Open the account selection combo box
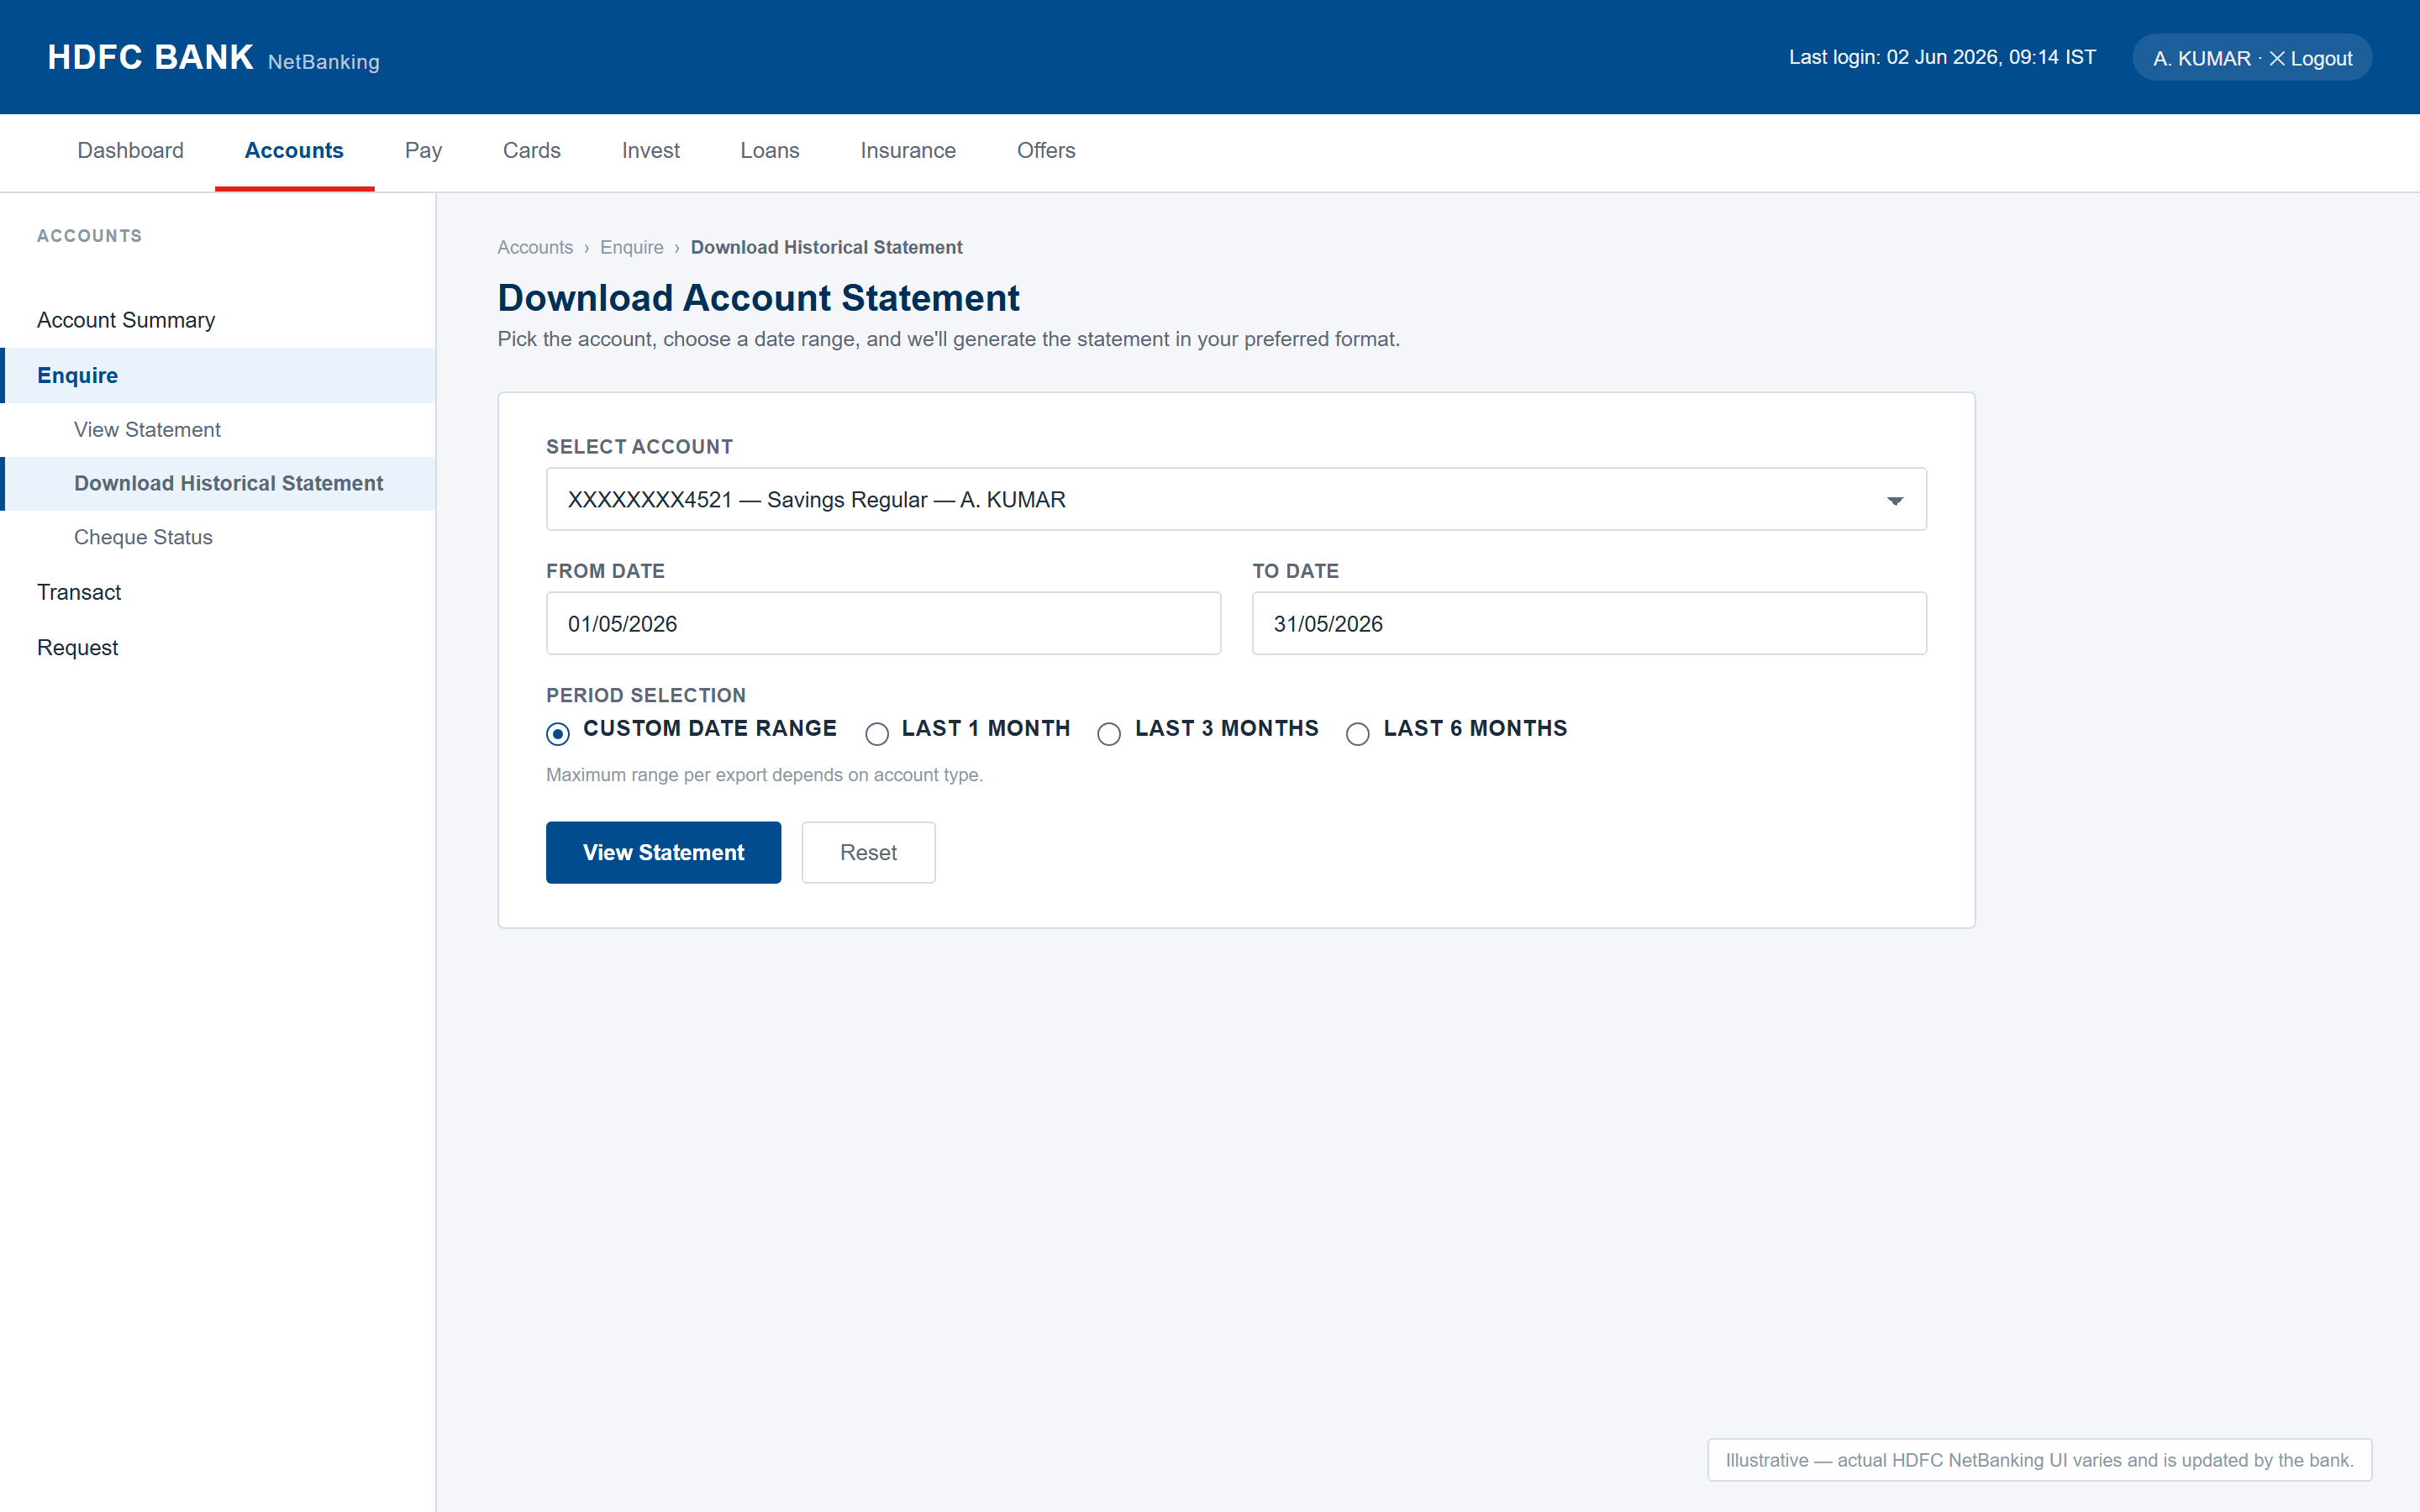Viewport: 2420px width, 1512px height. pos(1236,499)
